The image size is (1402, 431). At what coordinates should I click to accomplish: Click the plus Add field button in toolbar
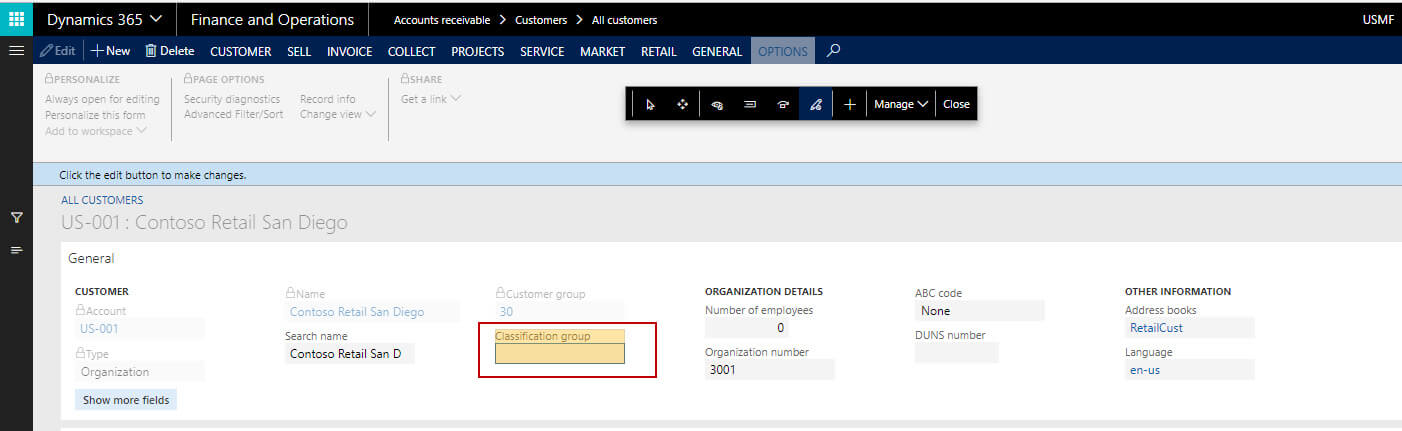850,104
